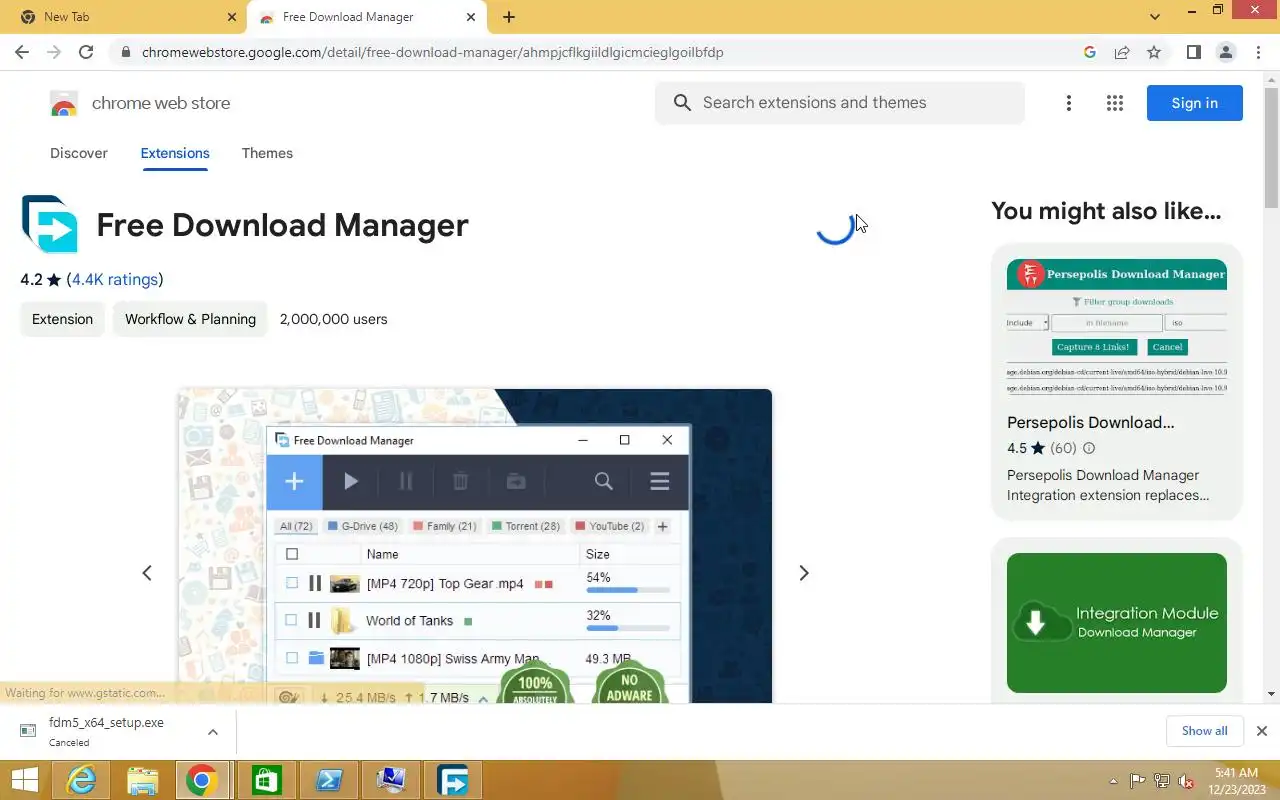The height and width of the screenshot is (800, 1280).
Task: Close the New Tab tab
Action: coord(232,17)
